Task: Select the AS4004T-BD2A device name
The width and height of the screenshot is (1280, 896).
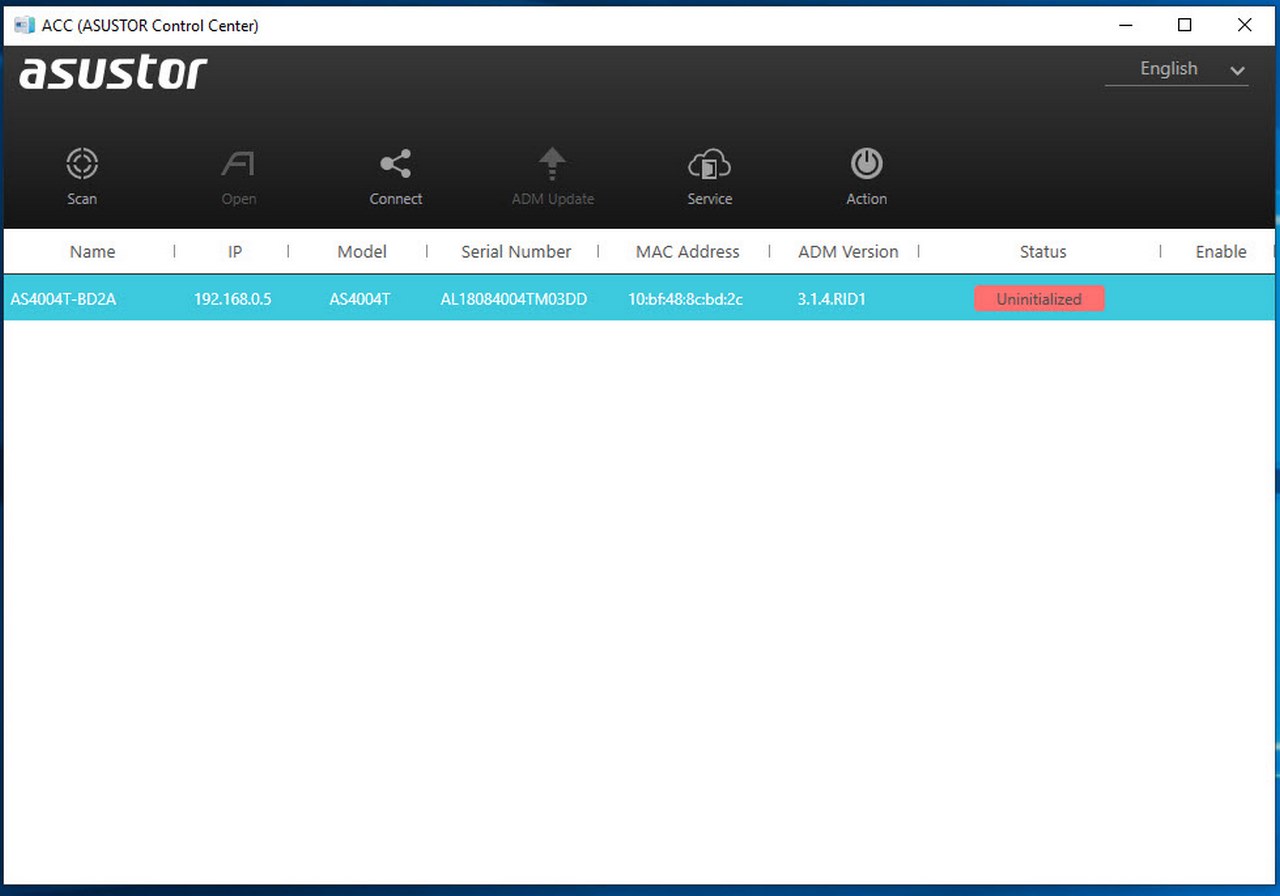Action: coord(63,299)
